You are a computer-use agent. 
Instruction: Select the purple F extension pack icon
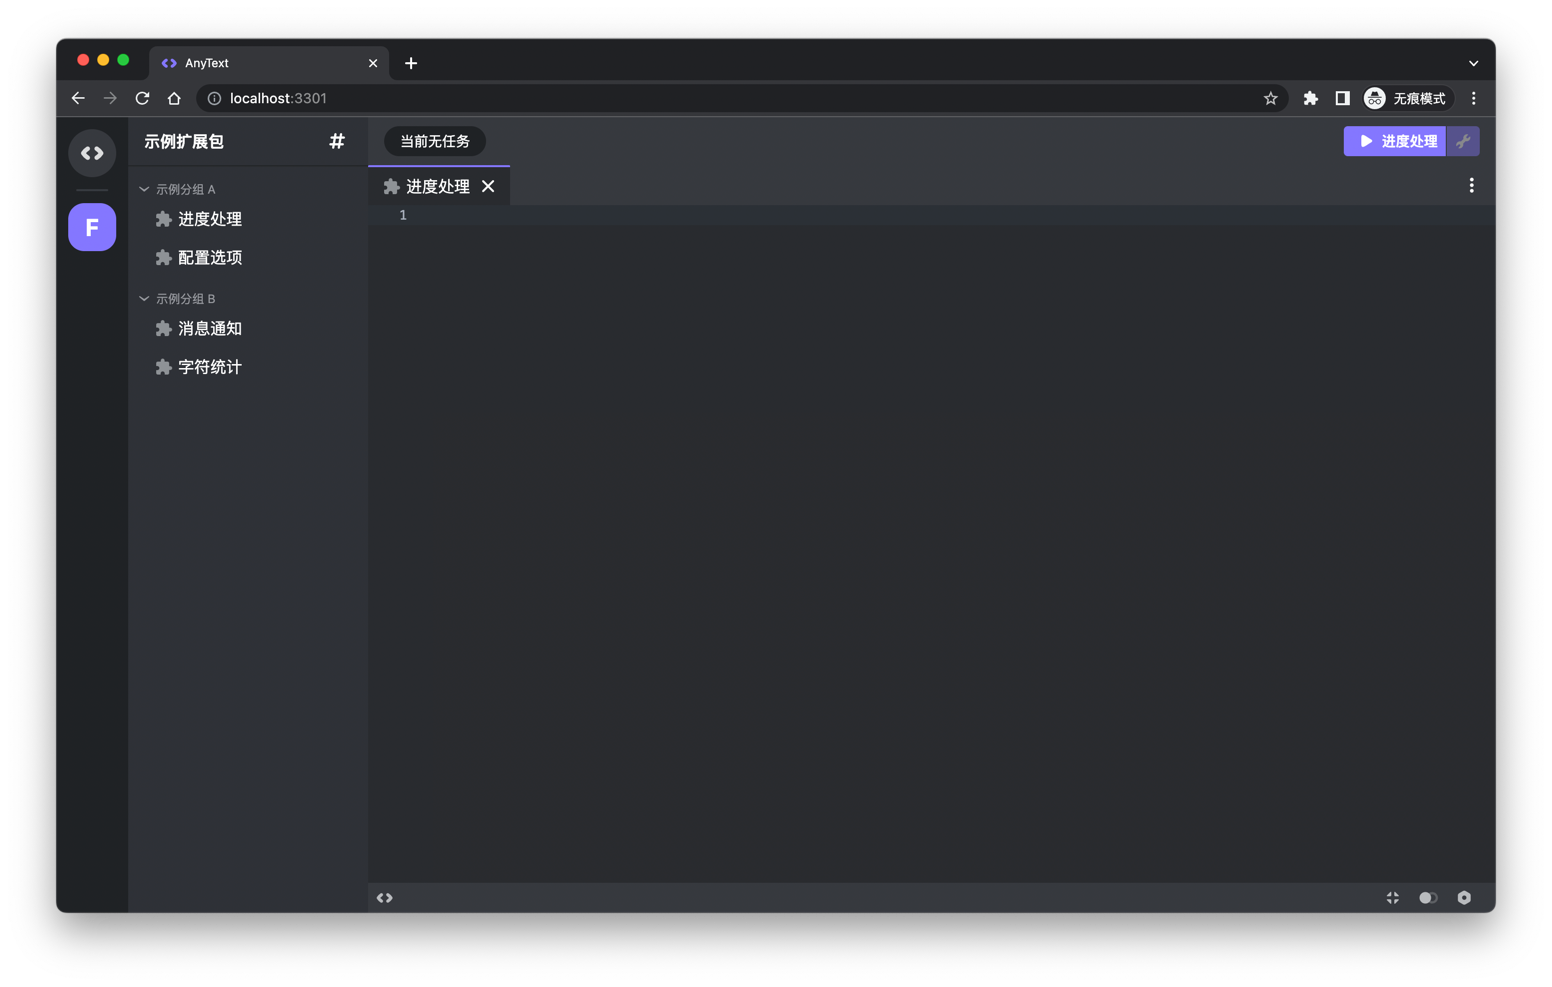click(92, 227)
